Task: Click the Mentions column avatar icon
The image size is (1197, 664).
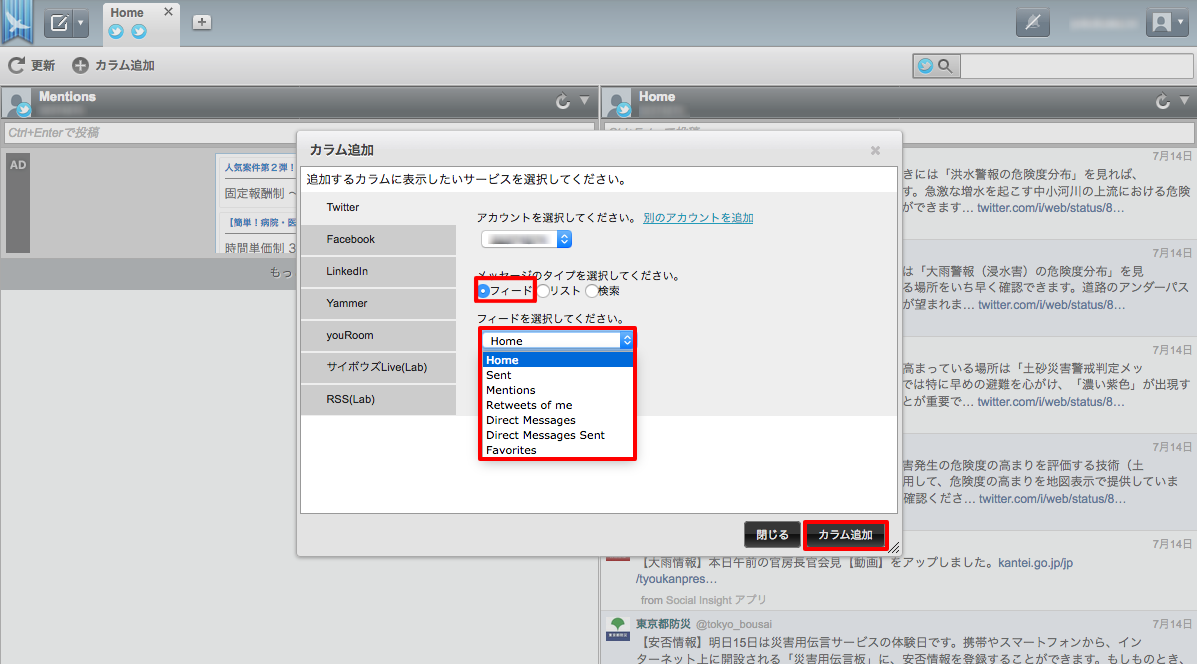Action: point(17,103)
